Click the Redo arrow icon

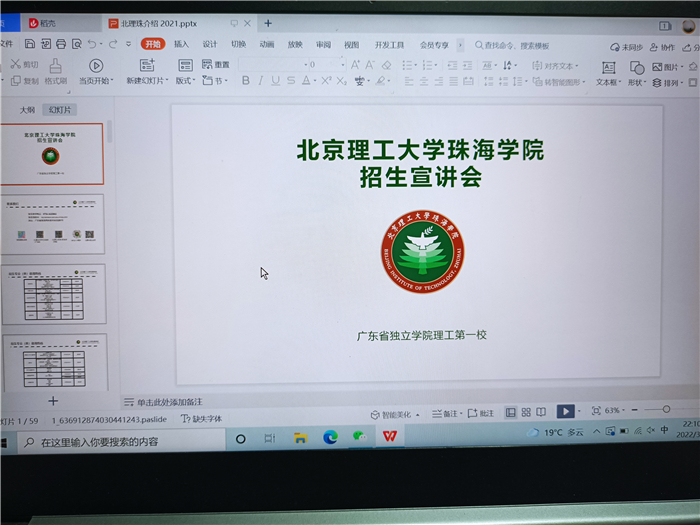pos(113,44)
